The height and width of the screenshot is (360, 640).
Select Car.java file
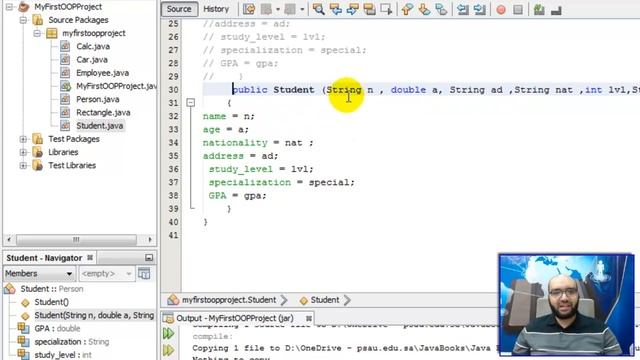click(92, 60)
